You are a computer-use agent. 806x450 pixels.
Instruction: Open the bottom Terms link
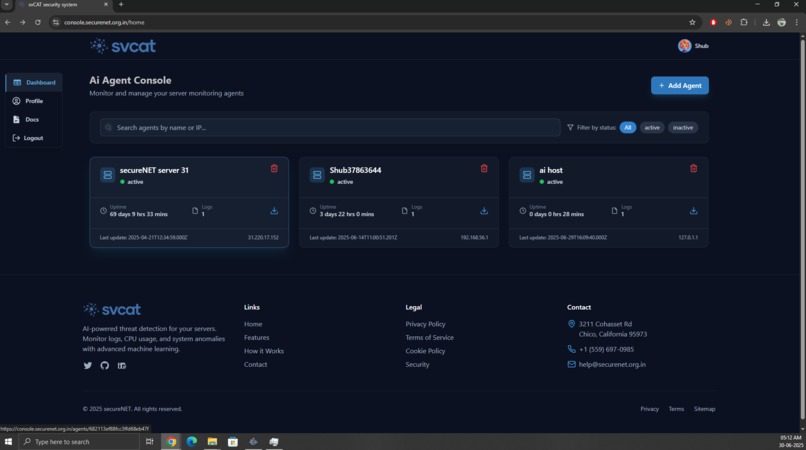pyautogui.click(x=676, y=409)
